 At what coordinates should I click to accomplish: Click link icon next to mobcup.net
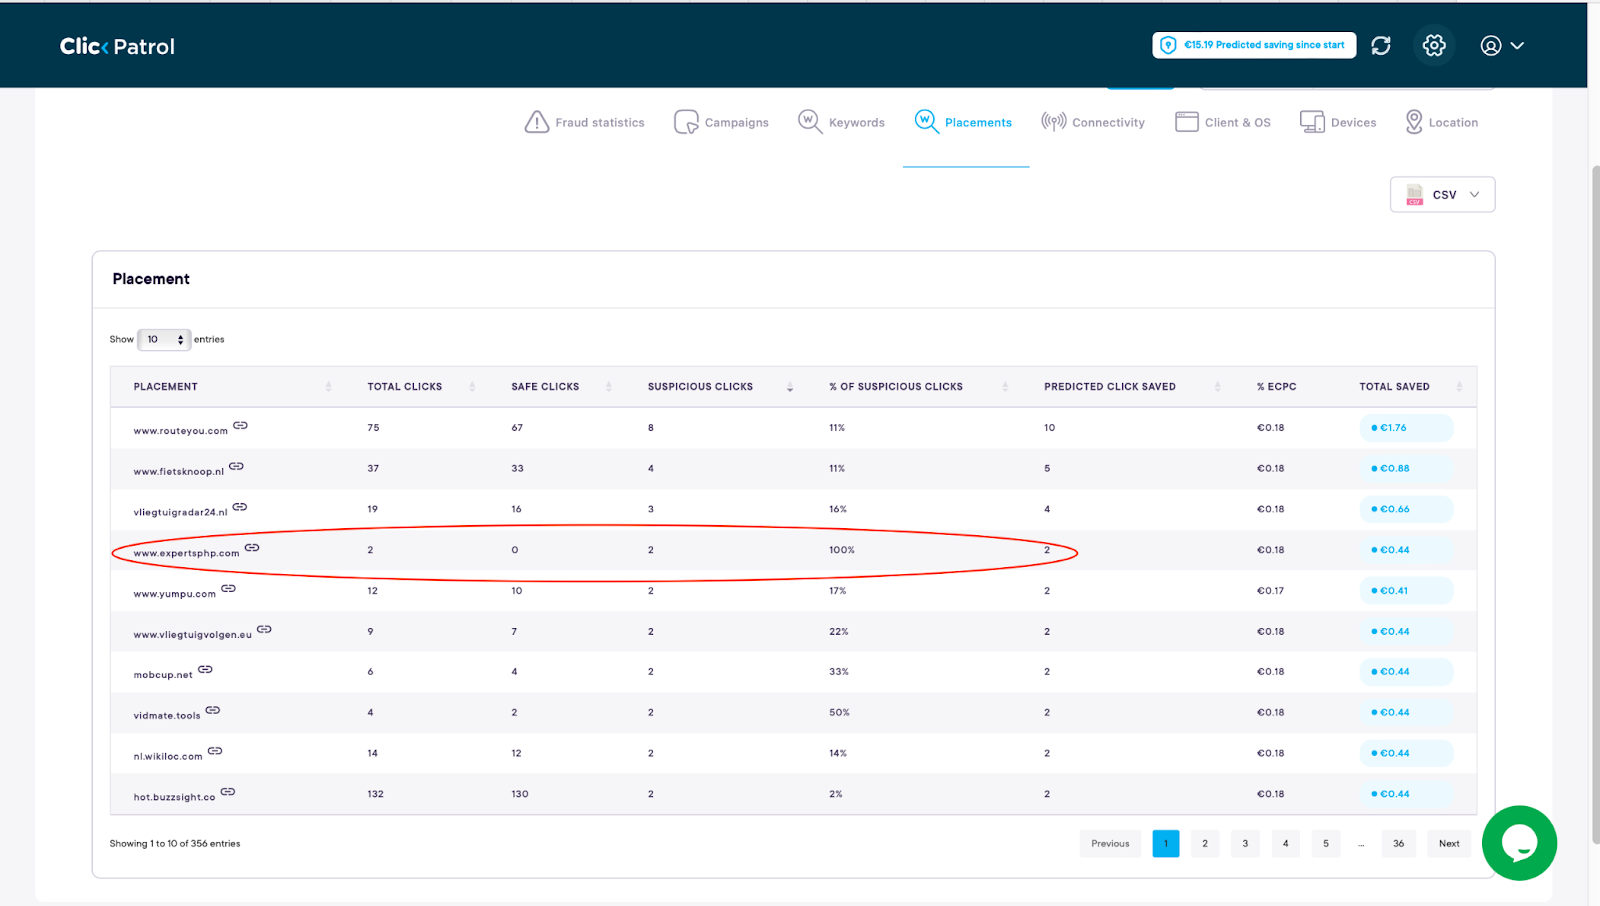click(x=205, y=670)
